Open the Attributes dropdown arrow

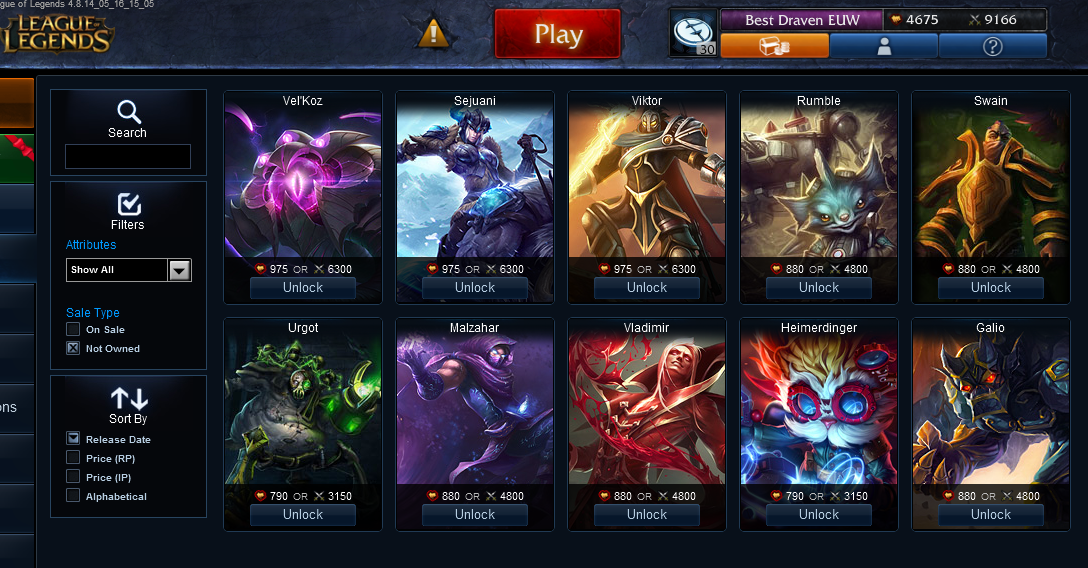(x=180, y=270)
